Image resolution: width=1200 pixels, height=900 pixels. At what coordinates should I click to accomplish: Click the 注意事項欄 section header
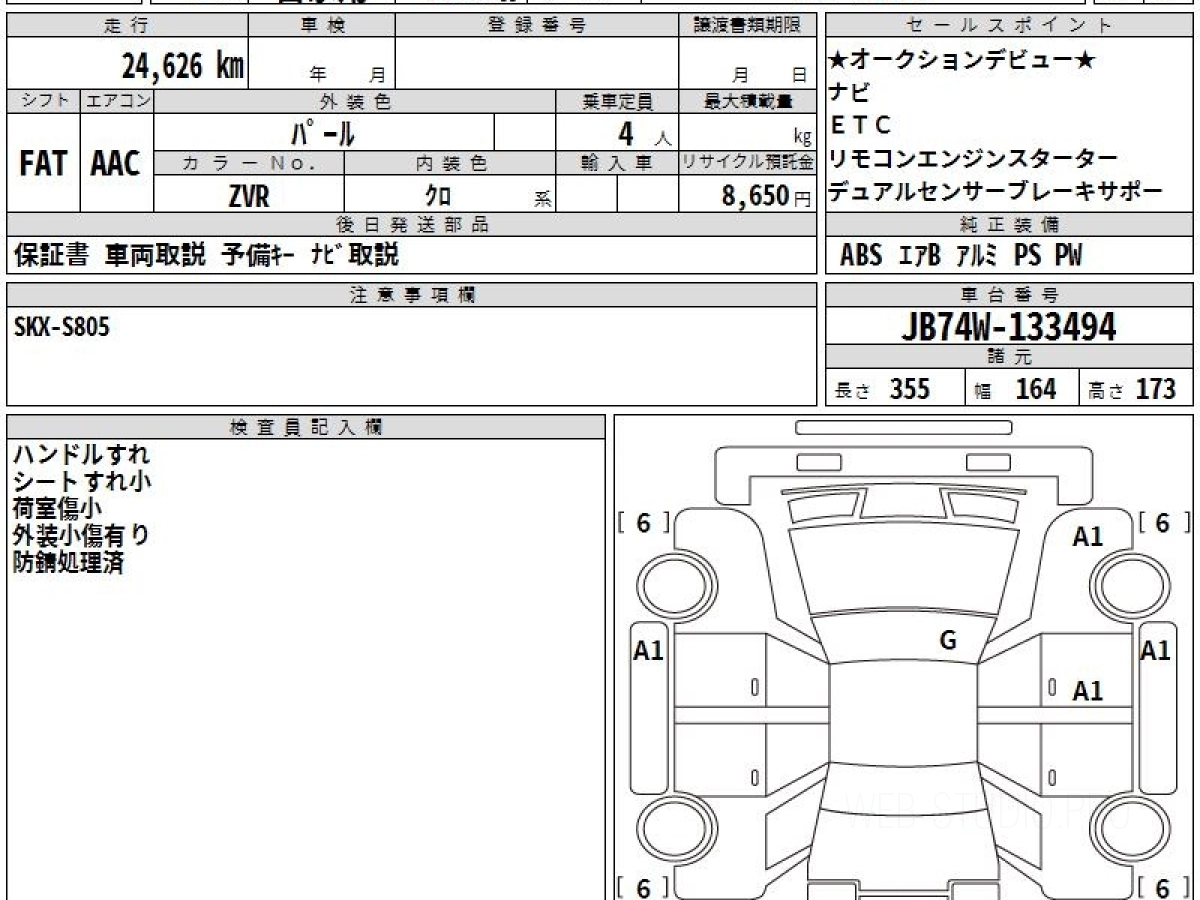point(411,295)
